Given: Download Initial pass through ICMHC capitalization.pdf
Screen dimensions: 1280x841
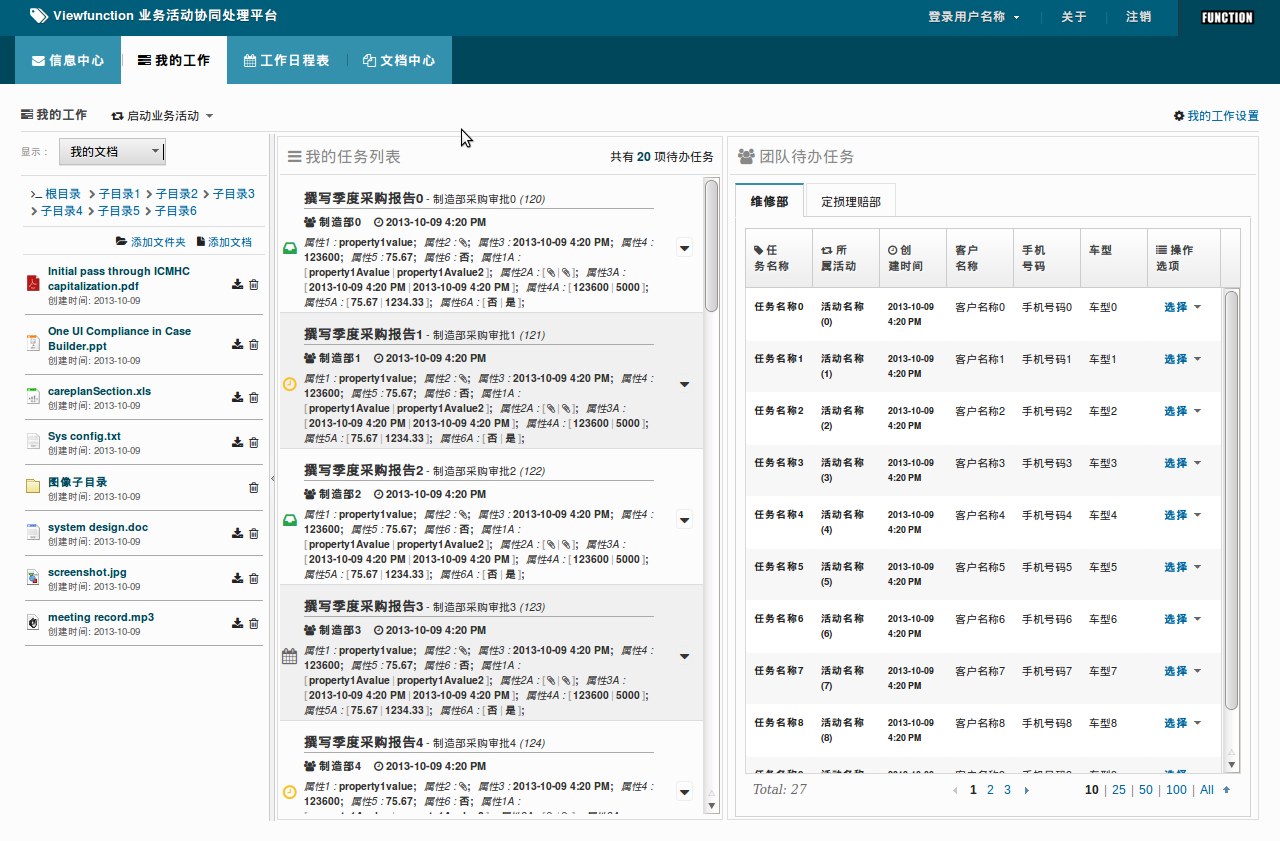Looking at the screenshot, I should [237, 285].
